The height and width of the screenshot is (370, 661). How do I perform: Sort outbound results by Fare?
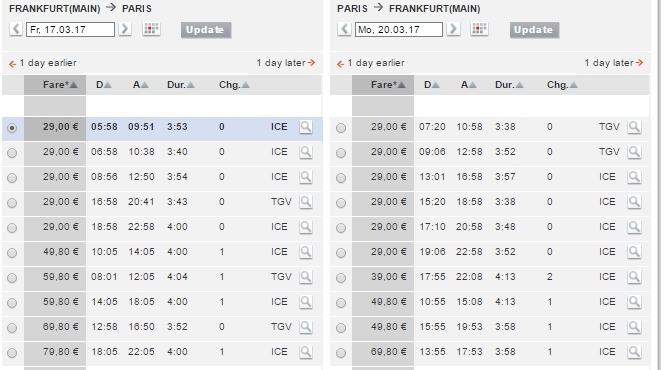tap(60, 85)
